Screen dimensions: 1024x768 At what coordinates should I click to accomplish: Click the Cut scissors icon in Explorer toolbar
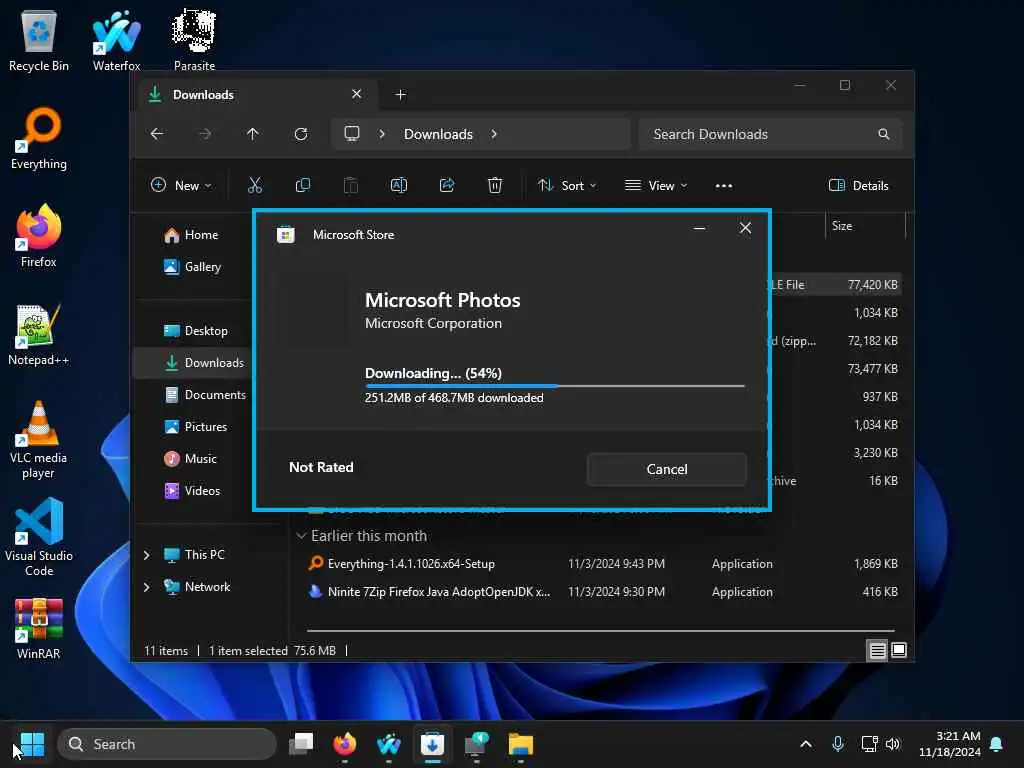coord(255,185)
